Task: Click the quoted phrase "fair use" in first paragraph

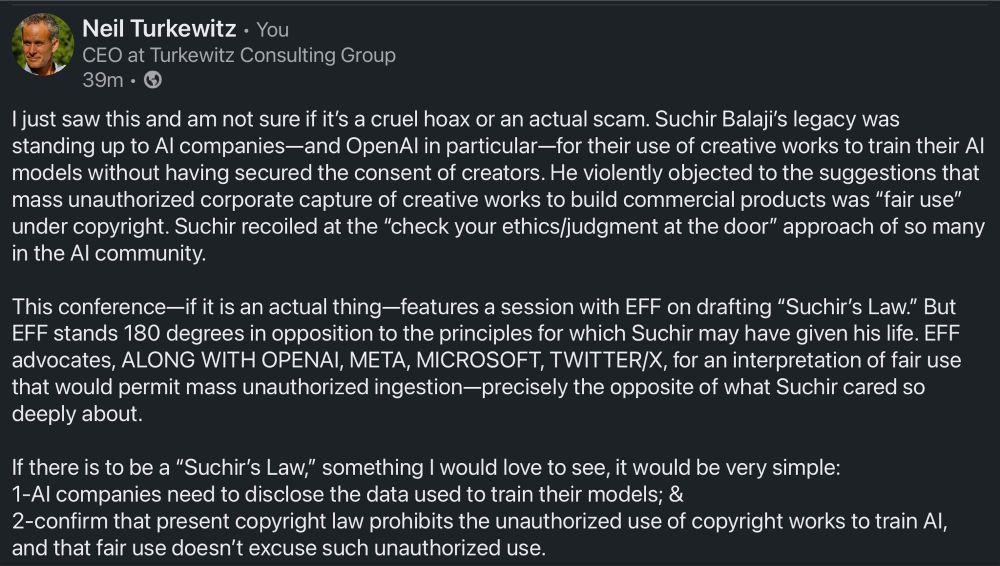Action: 920,200
